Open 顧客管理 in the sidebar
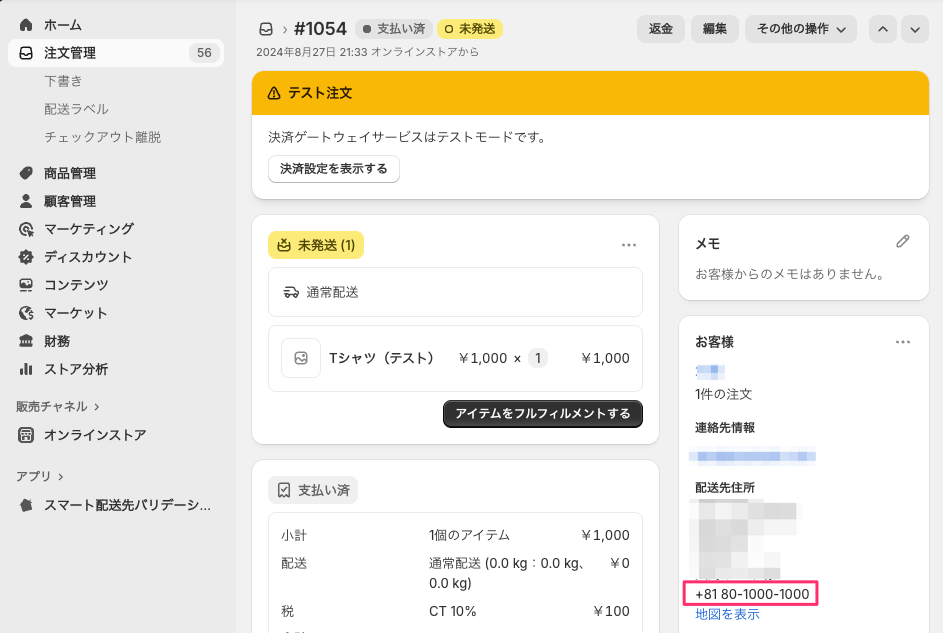Viewport: 943px width, 633px height. (69, 201)
